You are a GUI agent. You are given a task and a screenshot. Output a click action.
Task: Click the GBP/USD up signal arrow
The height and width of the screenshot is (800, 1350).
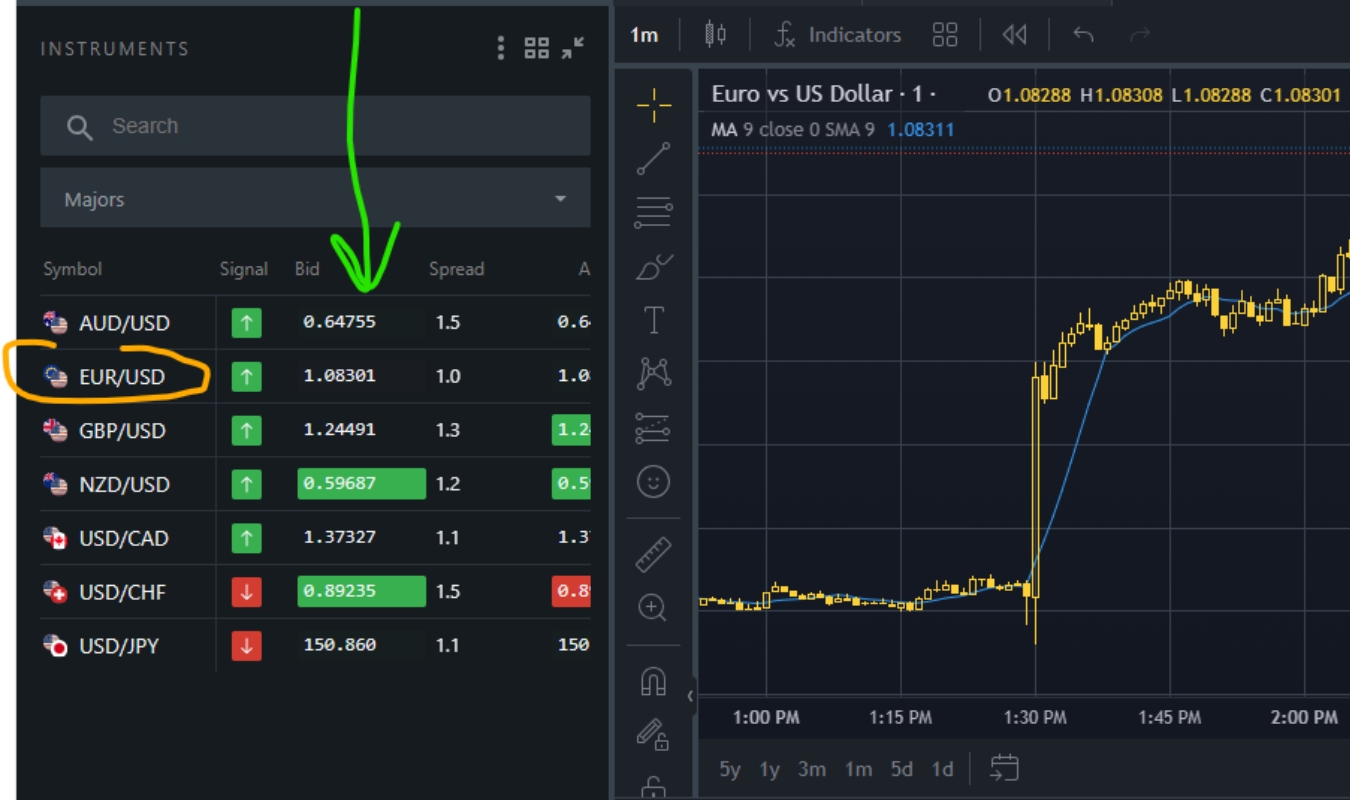pos(246,431)
